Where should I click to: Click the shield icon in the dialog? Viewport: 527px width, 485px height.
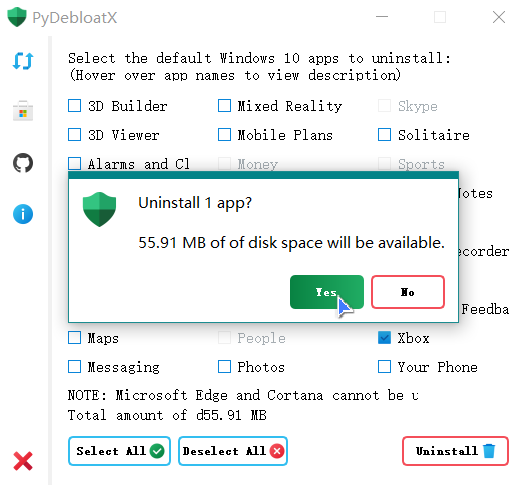pos(99,209)
